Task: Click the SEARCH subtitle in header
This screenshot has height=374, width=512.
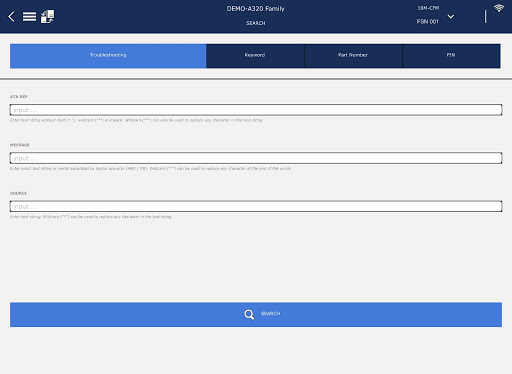Action: [x=256, y=23]
